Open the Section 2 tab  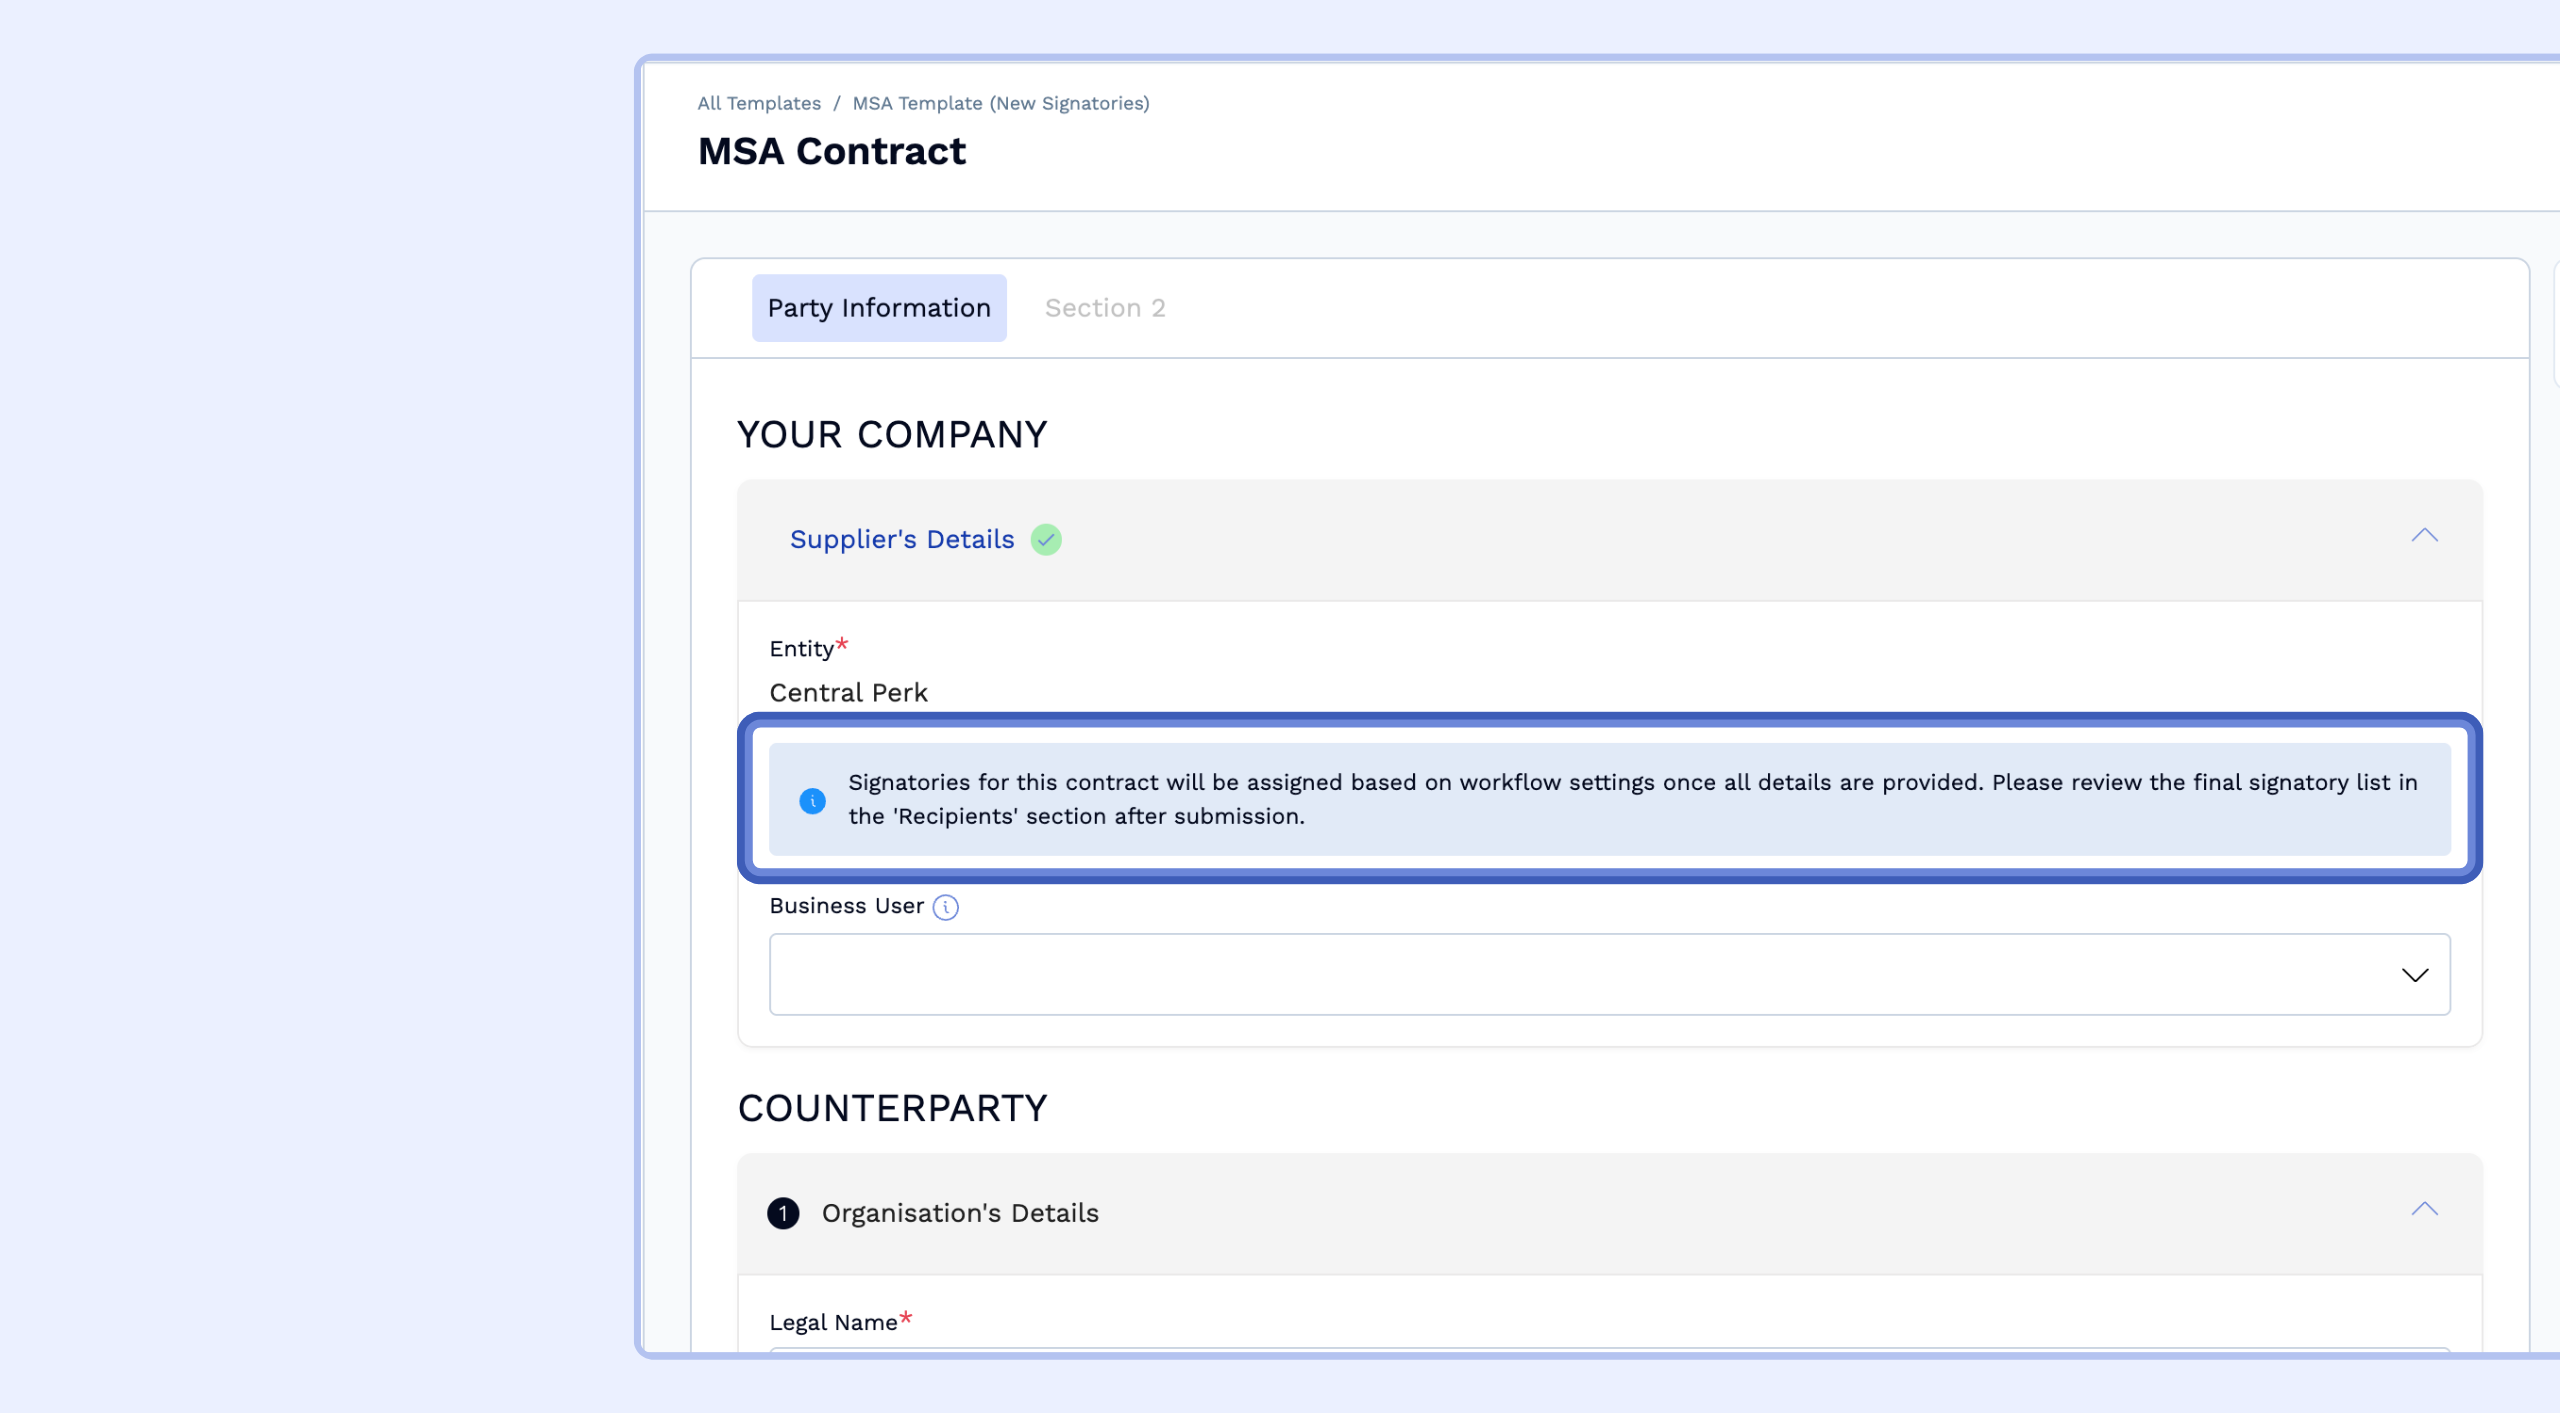point(1105,308)
